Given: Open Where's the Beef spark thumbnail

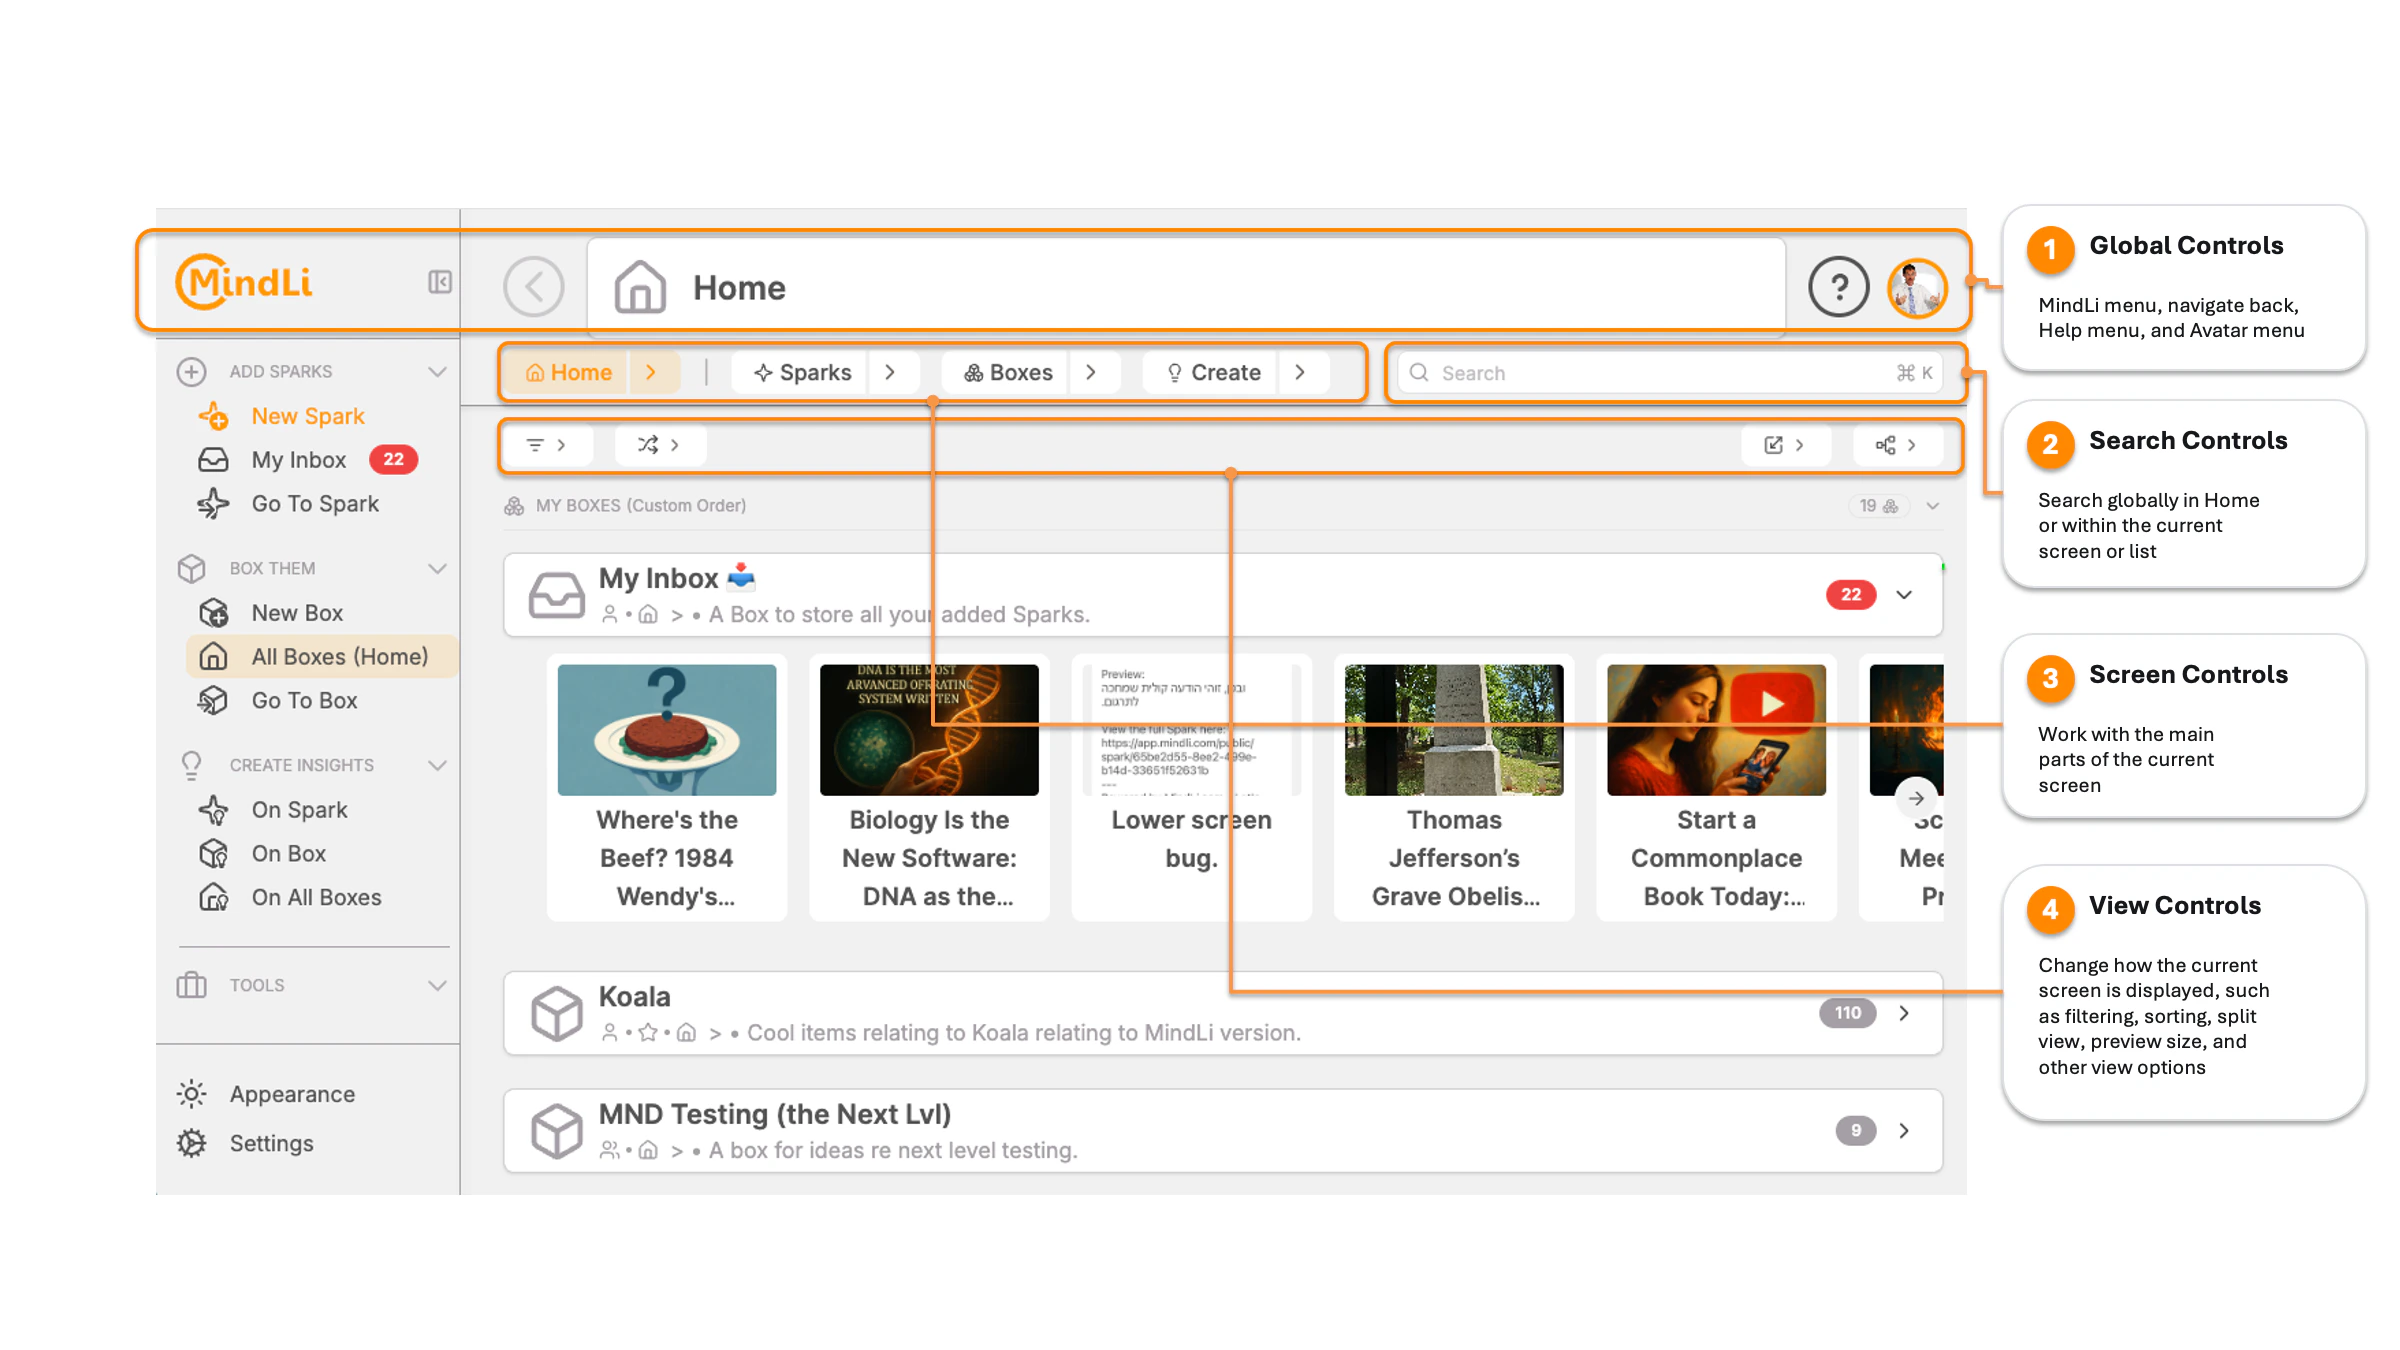Looking at the screenshot, I should click(667, 730).
